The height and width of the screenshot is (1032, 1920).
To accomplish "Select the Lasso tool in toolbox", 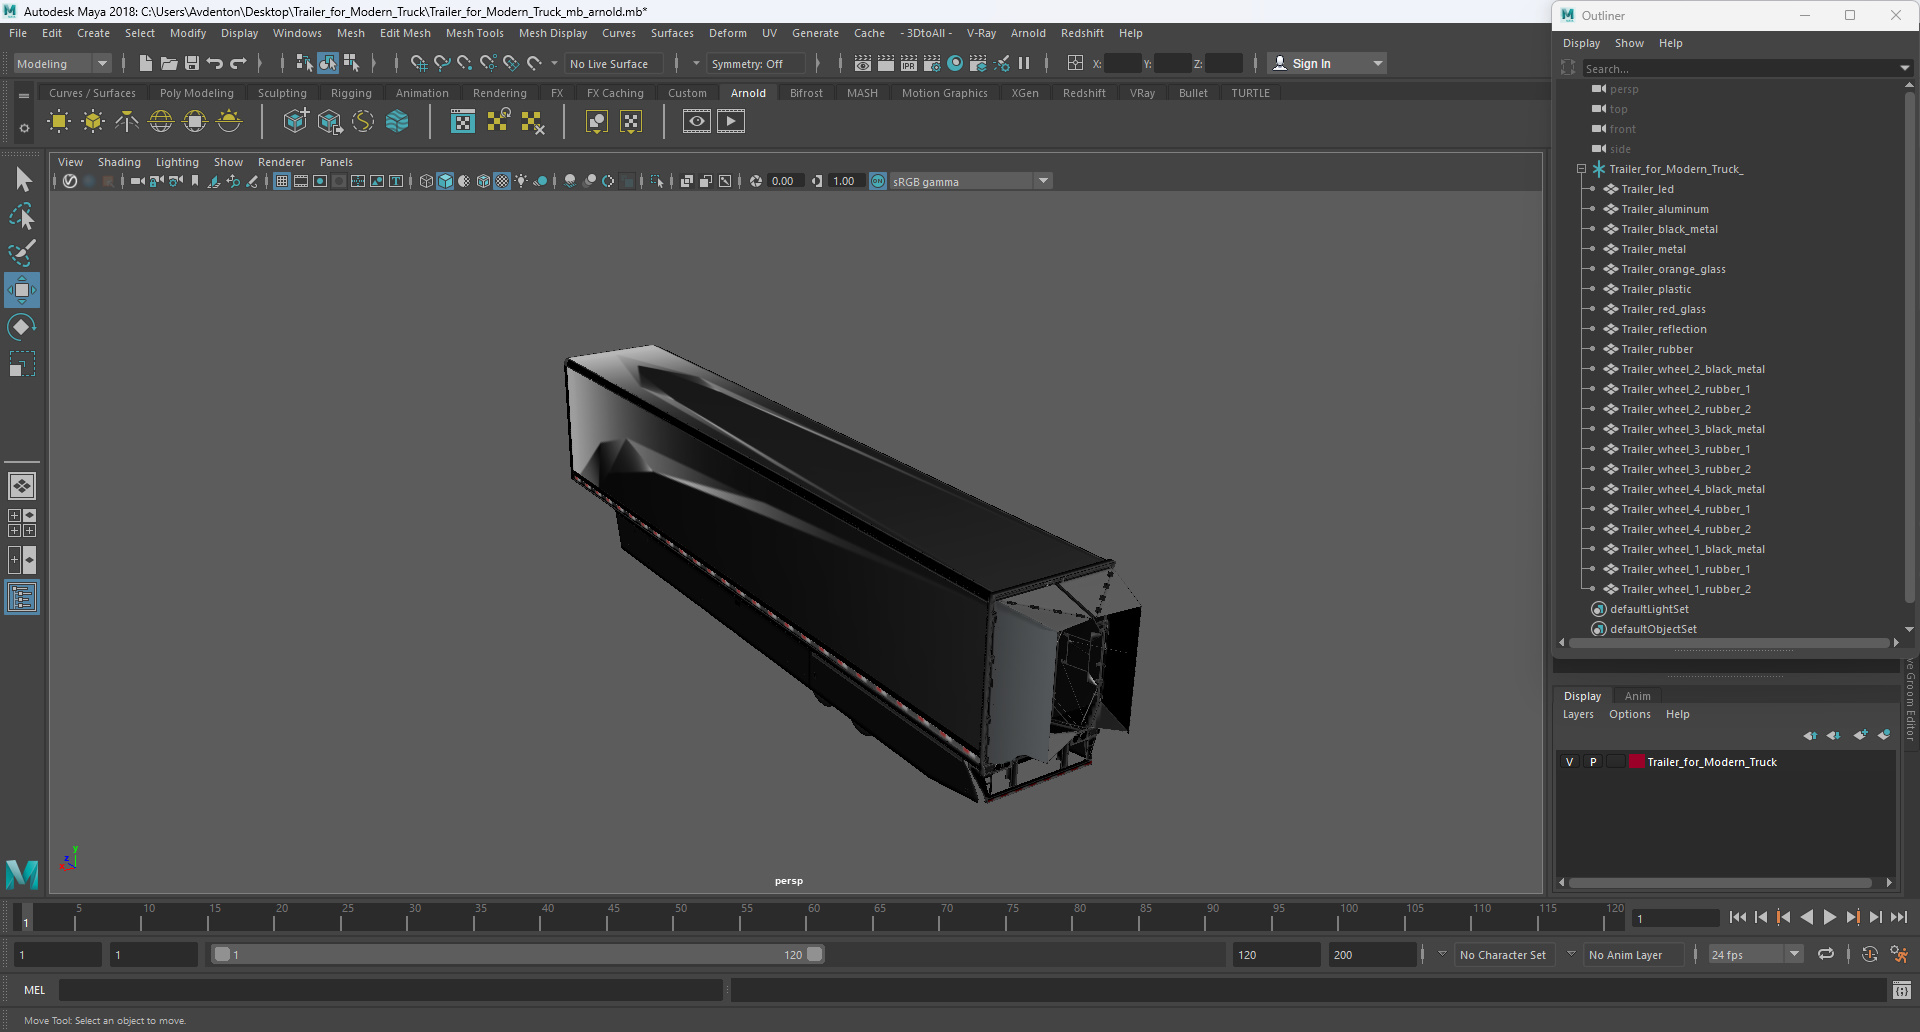I will [x=22, y=216].
